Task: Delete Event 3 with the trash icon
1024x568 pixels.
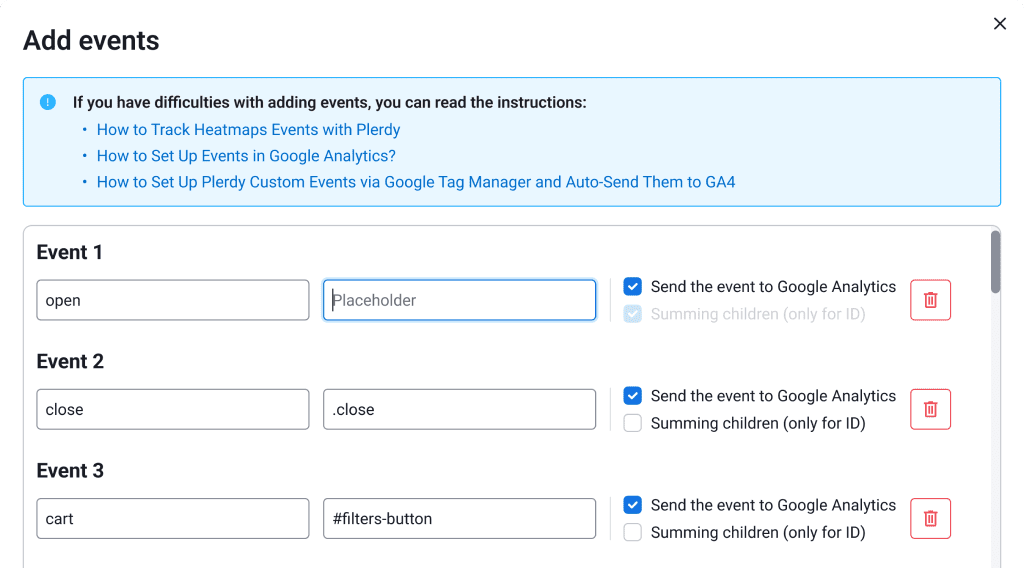Action: (930, 518)
